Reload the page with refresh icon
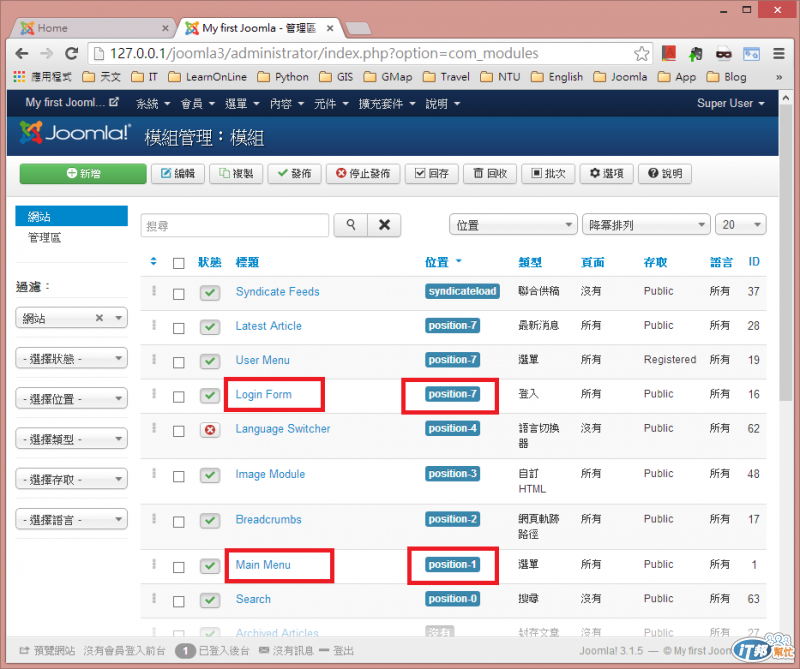Screen dimensions: 800x669 [71, 53]
